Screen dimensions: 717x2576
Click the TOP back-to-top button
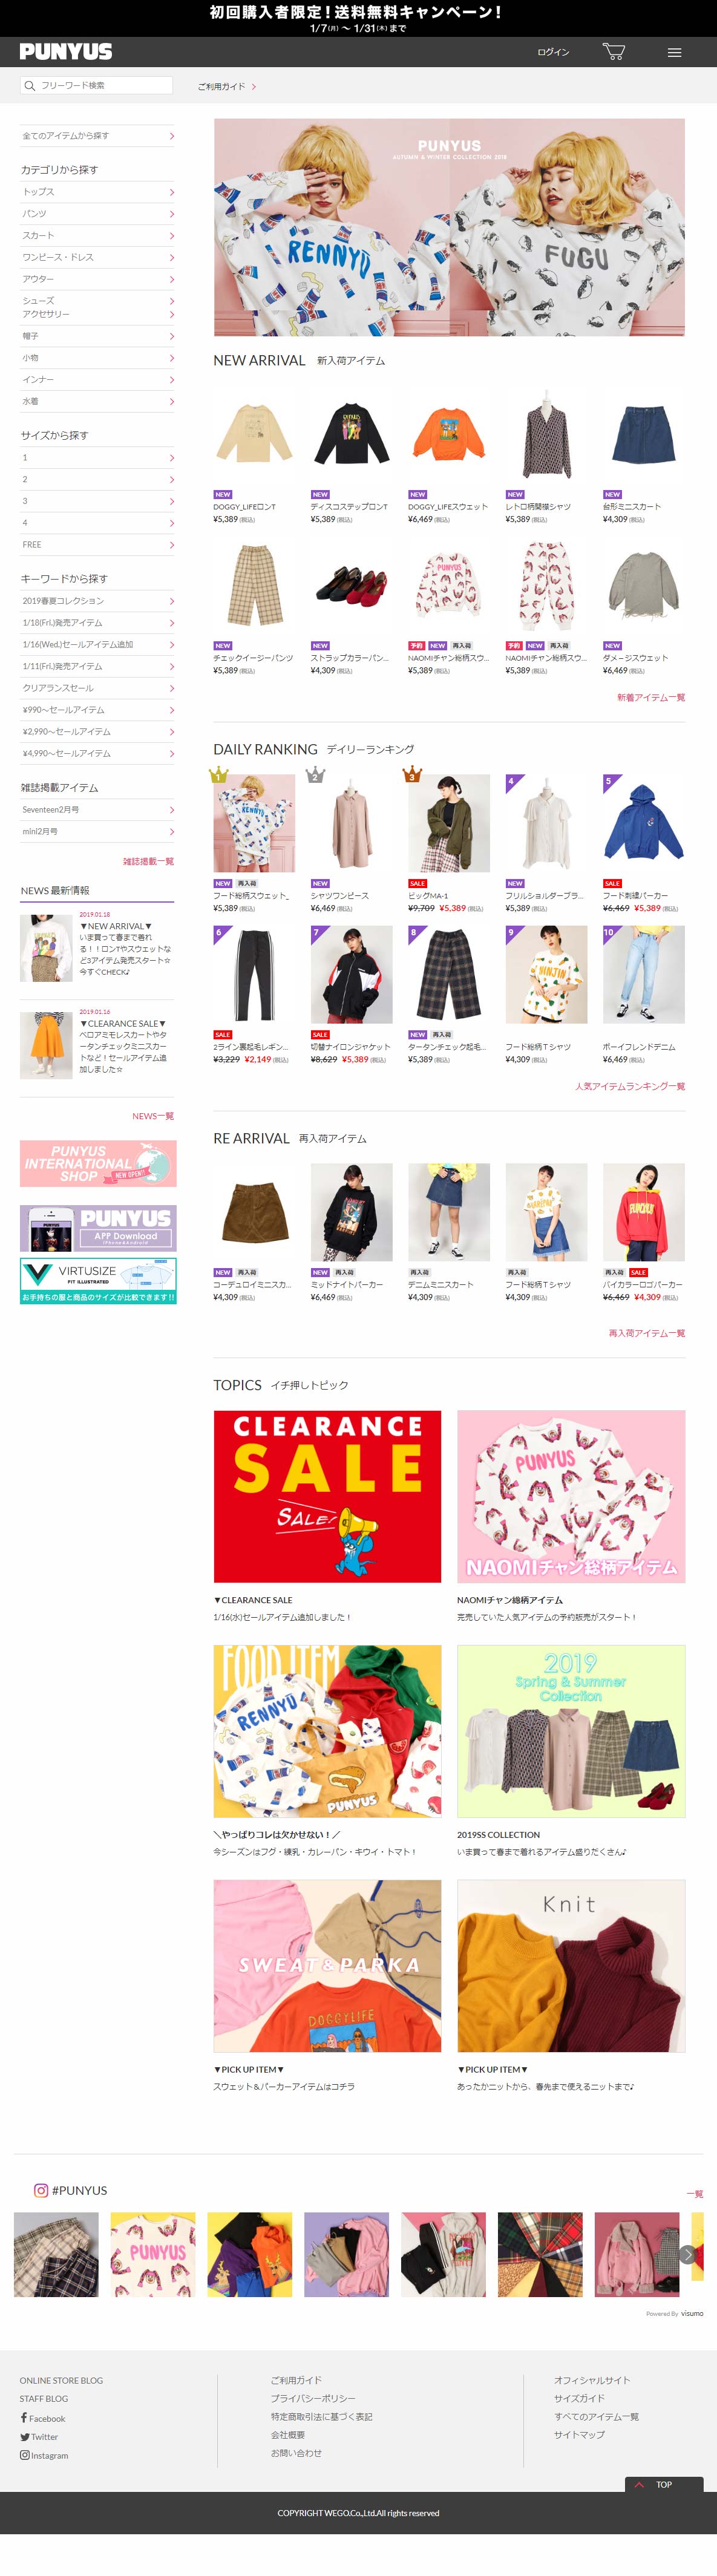coord(664,2484)
